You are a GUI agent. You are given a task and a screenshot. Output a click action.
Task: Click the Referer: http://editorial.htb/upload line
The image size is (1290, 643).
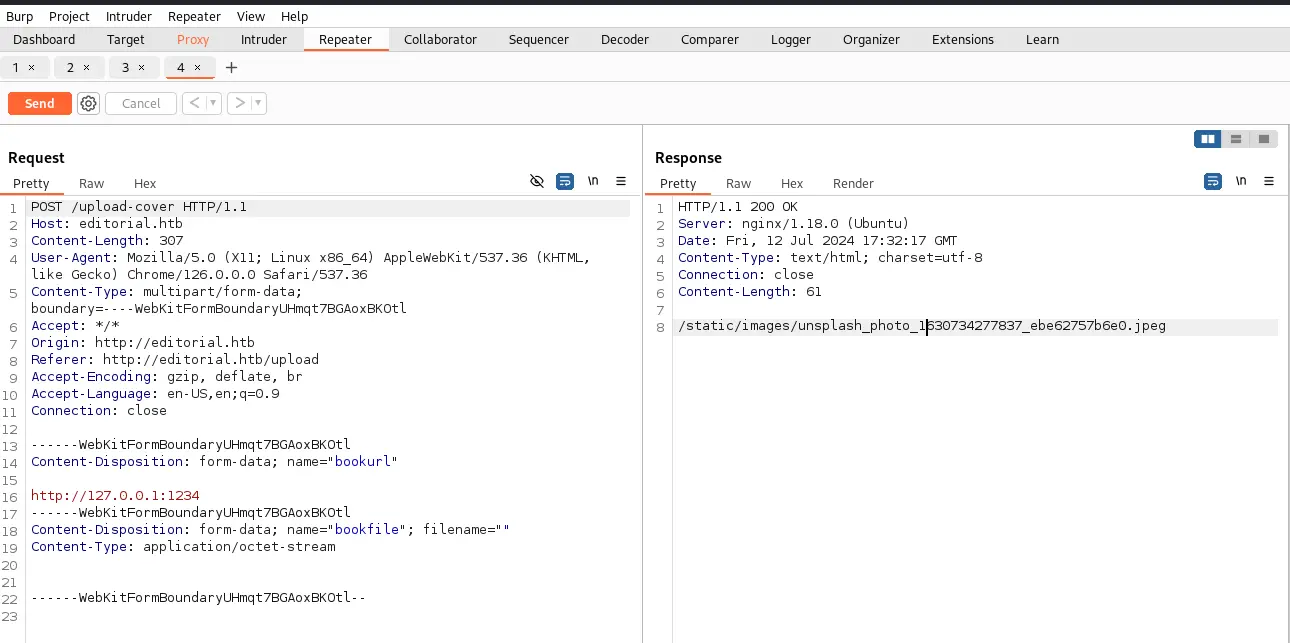pyautogui.click(x=175, y=360)
